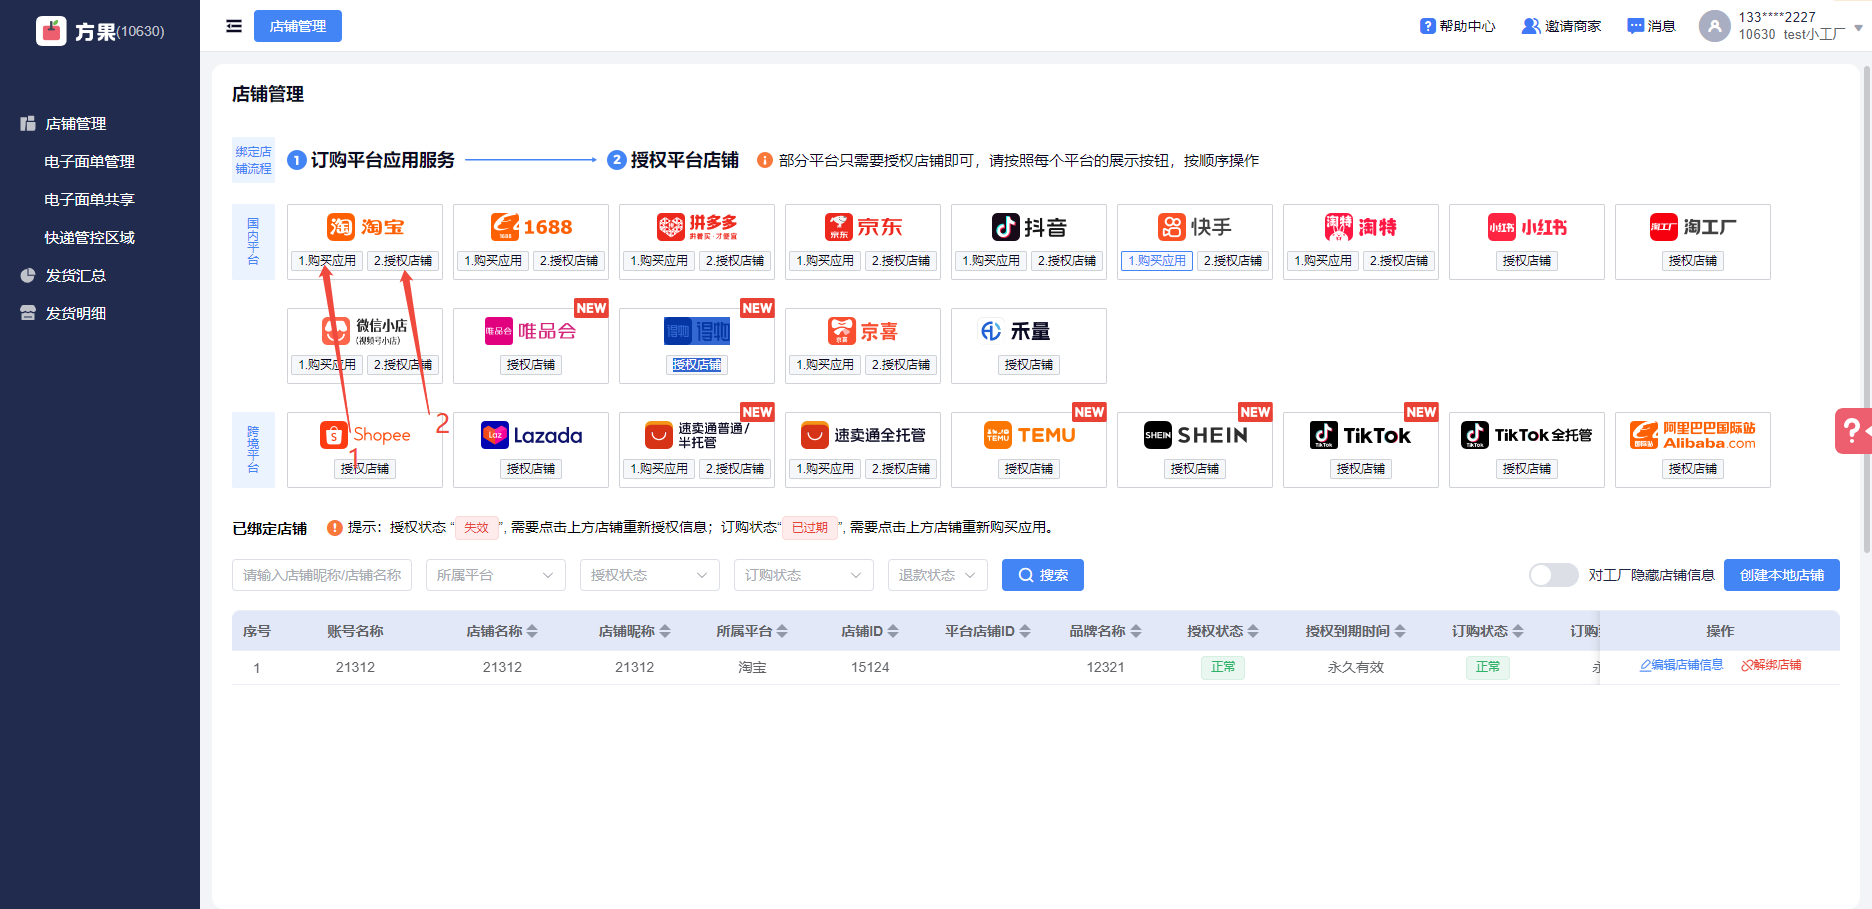Click the 创建本地店铺 button
Image resolution: width=1872 pixels, height=909 pixels.
pyautogui.click(x=1781, y=575)
